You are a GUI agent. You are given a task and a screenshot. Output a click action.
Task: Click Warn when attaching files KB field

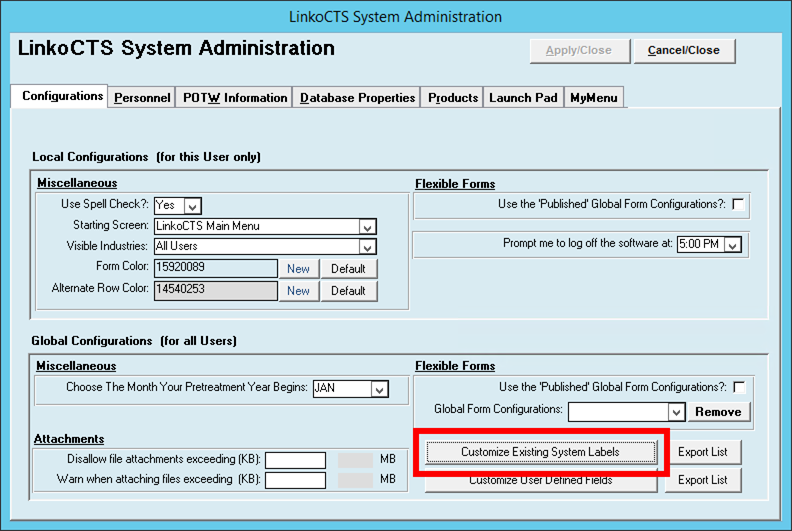coord(295,480)
